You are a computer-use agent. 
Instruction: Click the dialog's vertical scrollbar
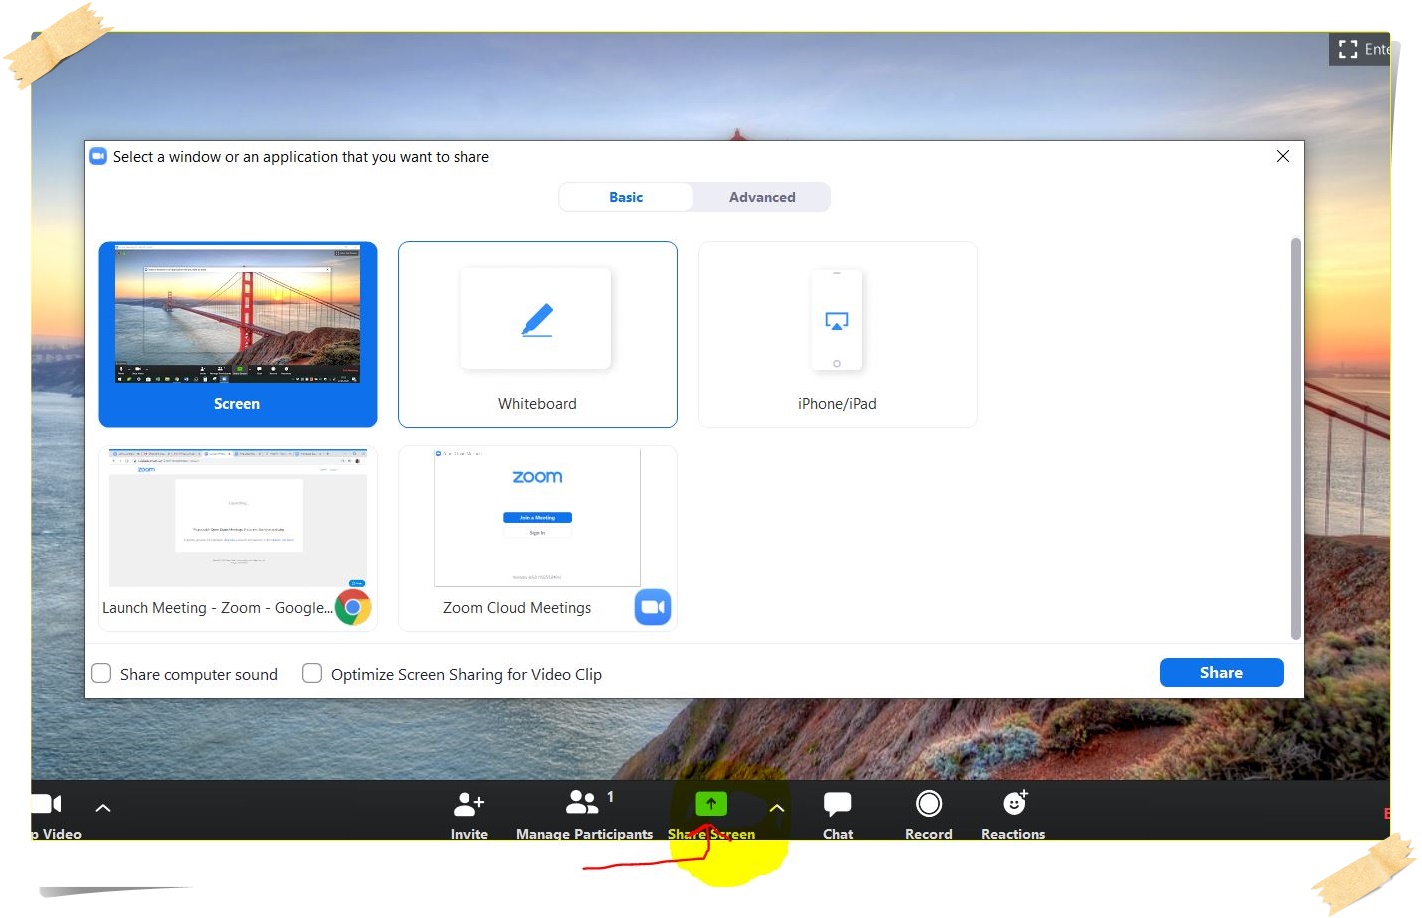(1296, 438)
